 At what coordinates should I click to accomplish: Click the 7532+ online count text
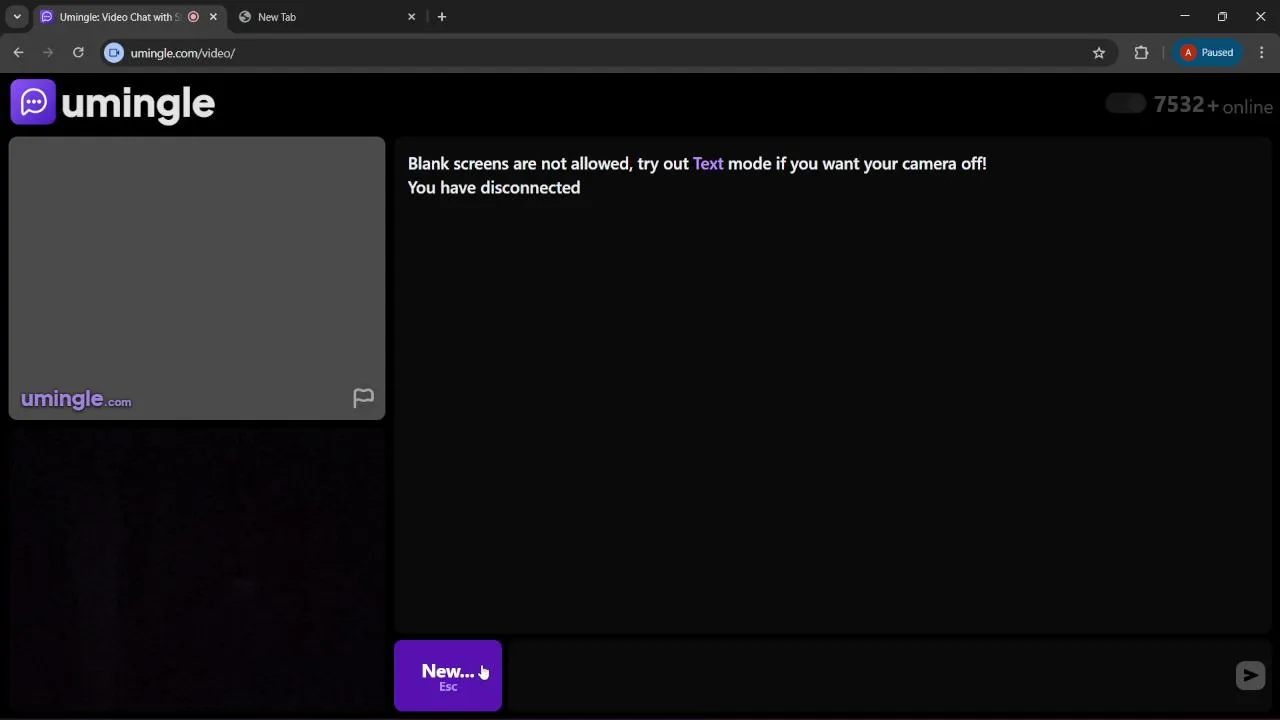click(x=1213, y=105)
